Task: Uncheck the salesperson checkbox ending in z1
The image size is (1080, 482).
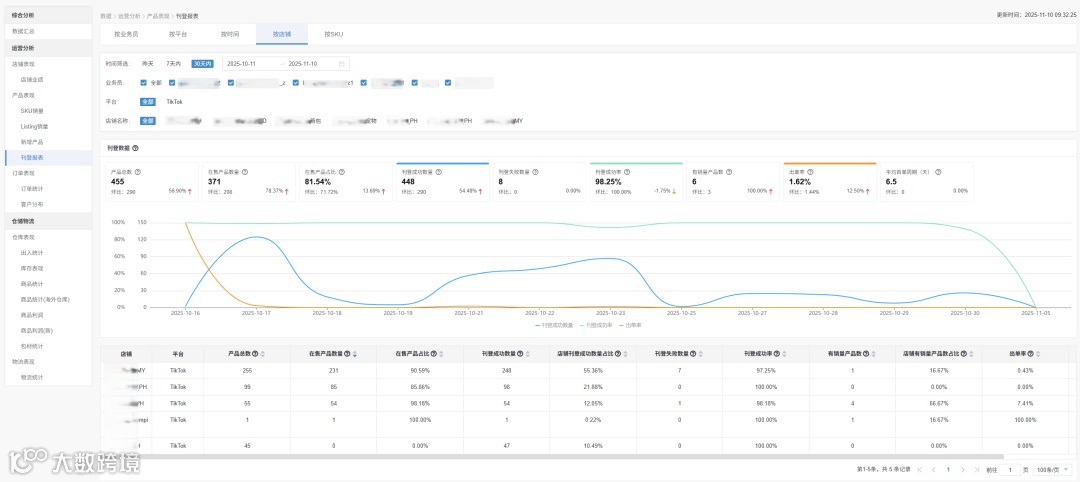Action: (296, 83)
